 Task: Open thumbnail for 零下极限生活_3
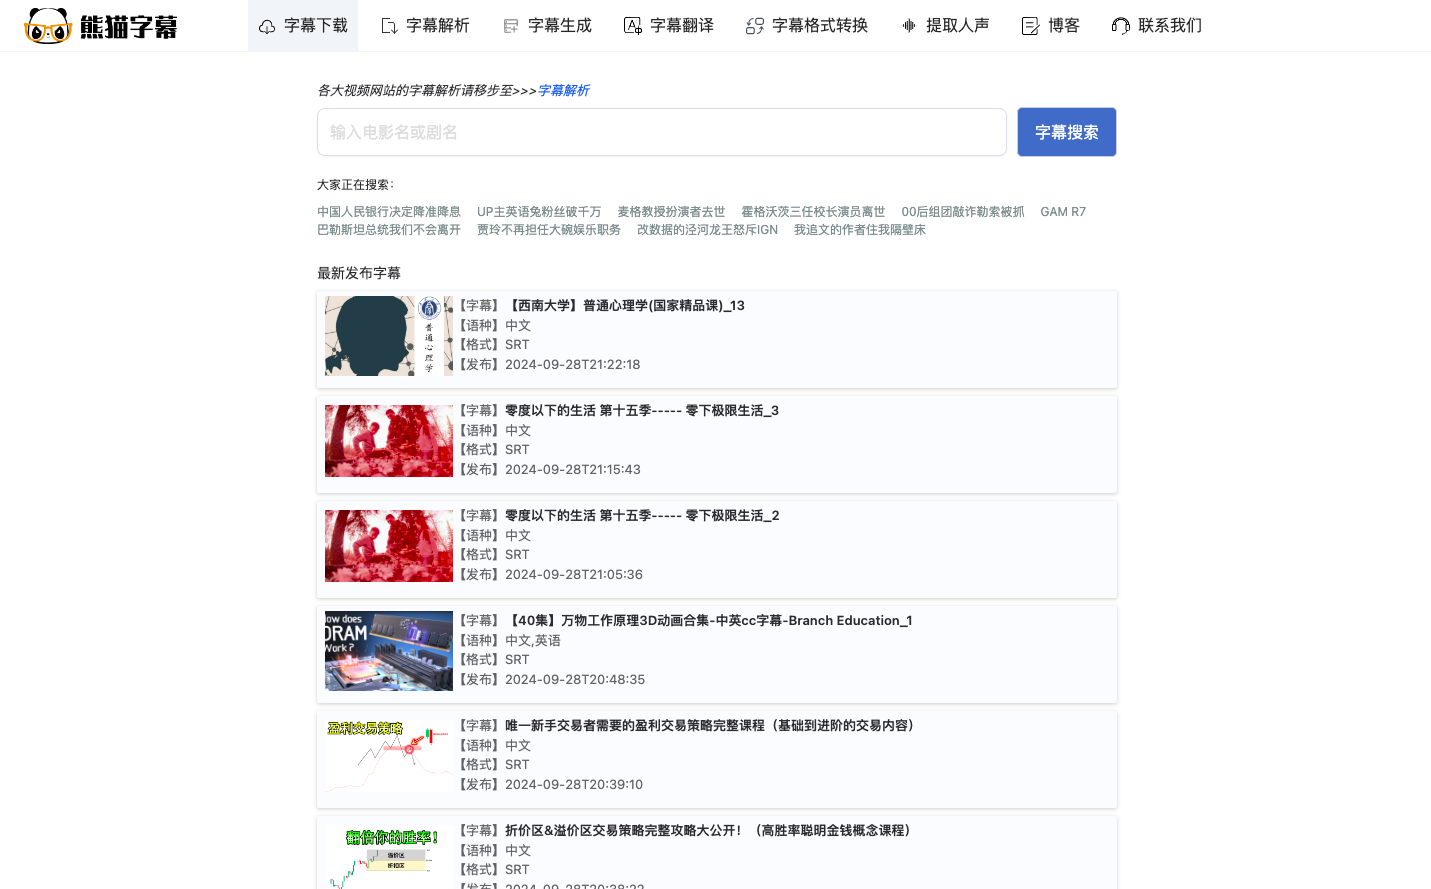click(x=389, y=441)
